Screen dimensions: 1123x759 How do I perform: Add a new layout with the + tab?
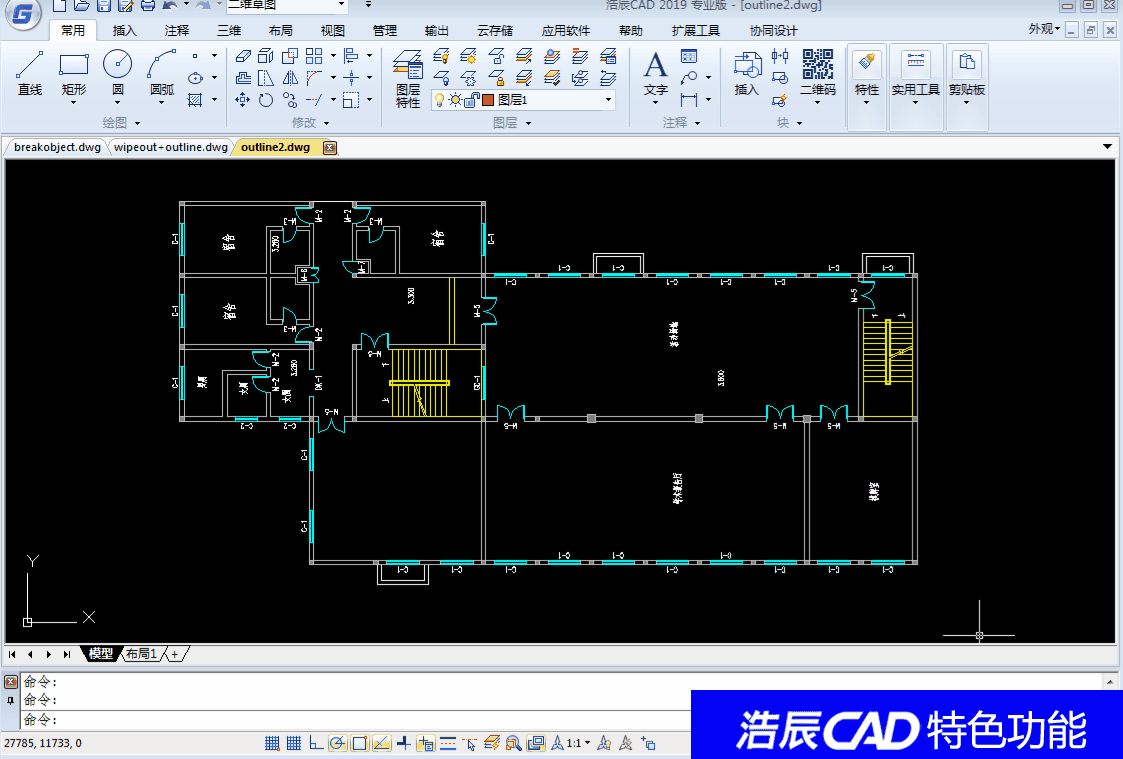coord(175,654)
